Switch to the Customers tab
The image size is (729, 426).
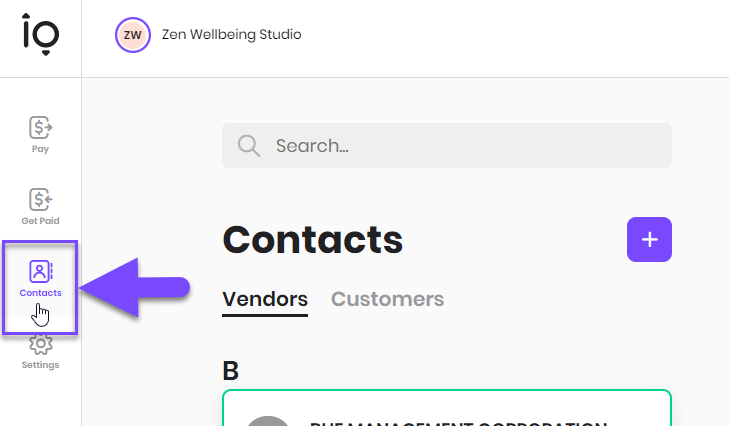pos(387,299)
